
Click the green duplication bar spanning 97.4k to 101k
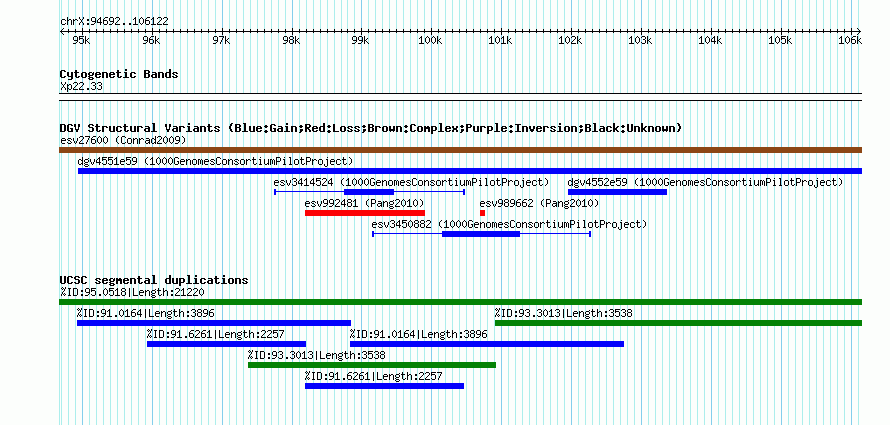click(372, 365)
